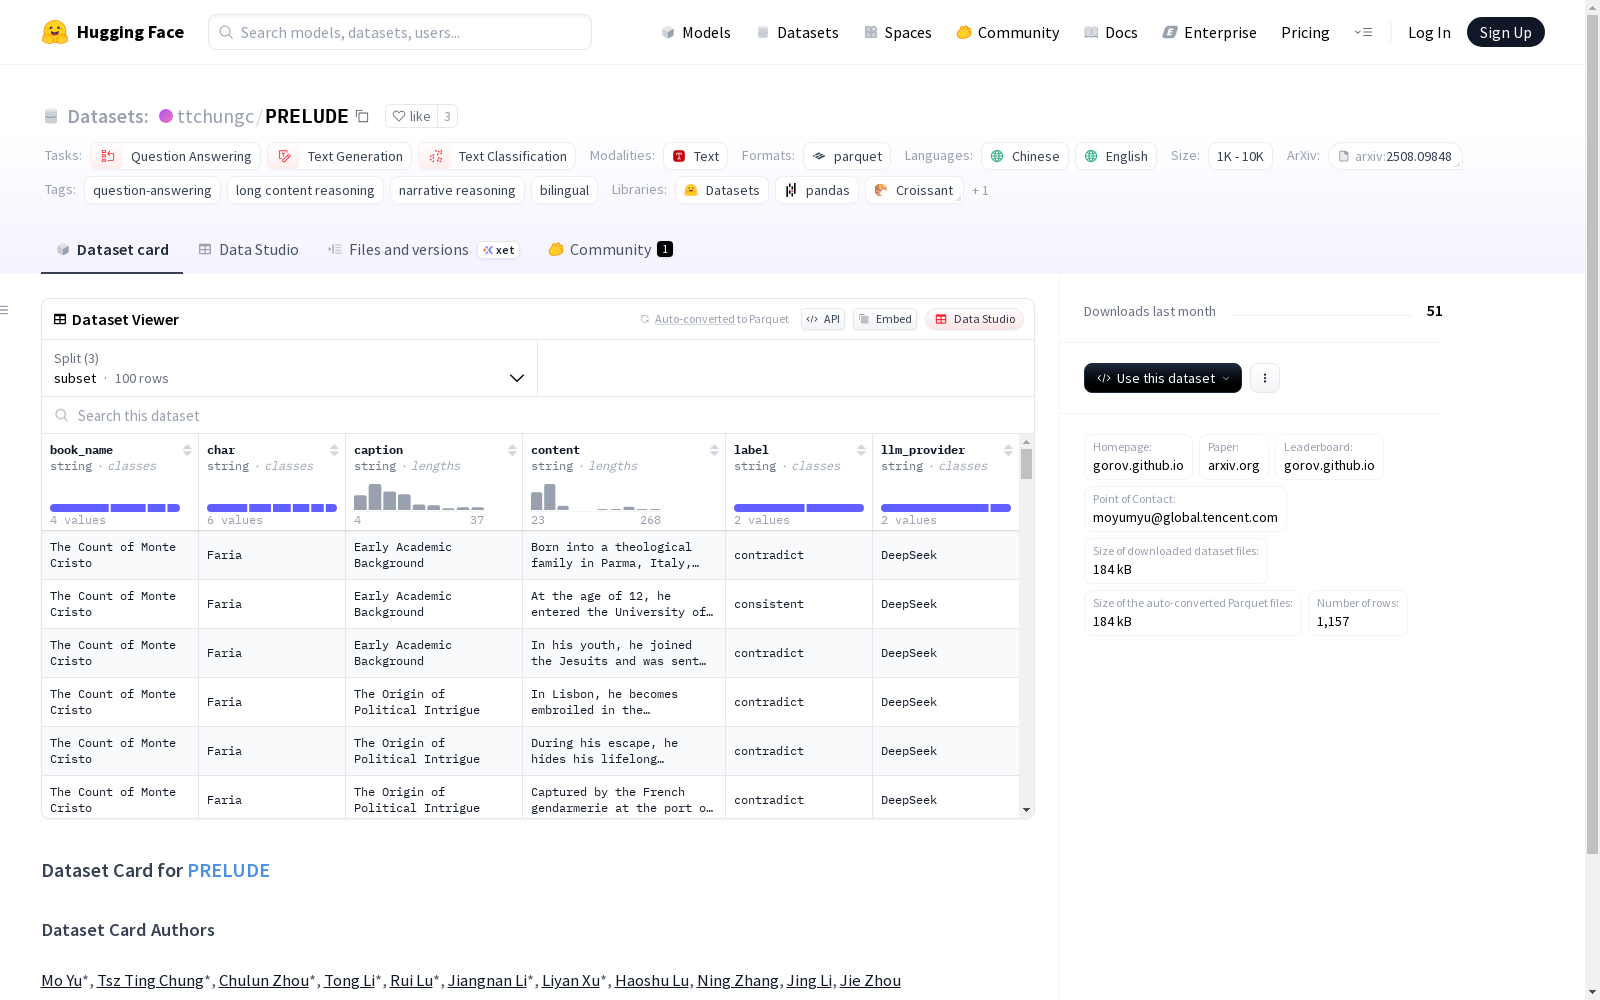The height and width of the screenshot is (1000, 1600).
Task: Switch to the Data Studio tab
Action: (249, 250)
